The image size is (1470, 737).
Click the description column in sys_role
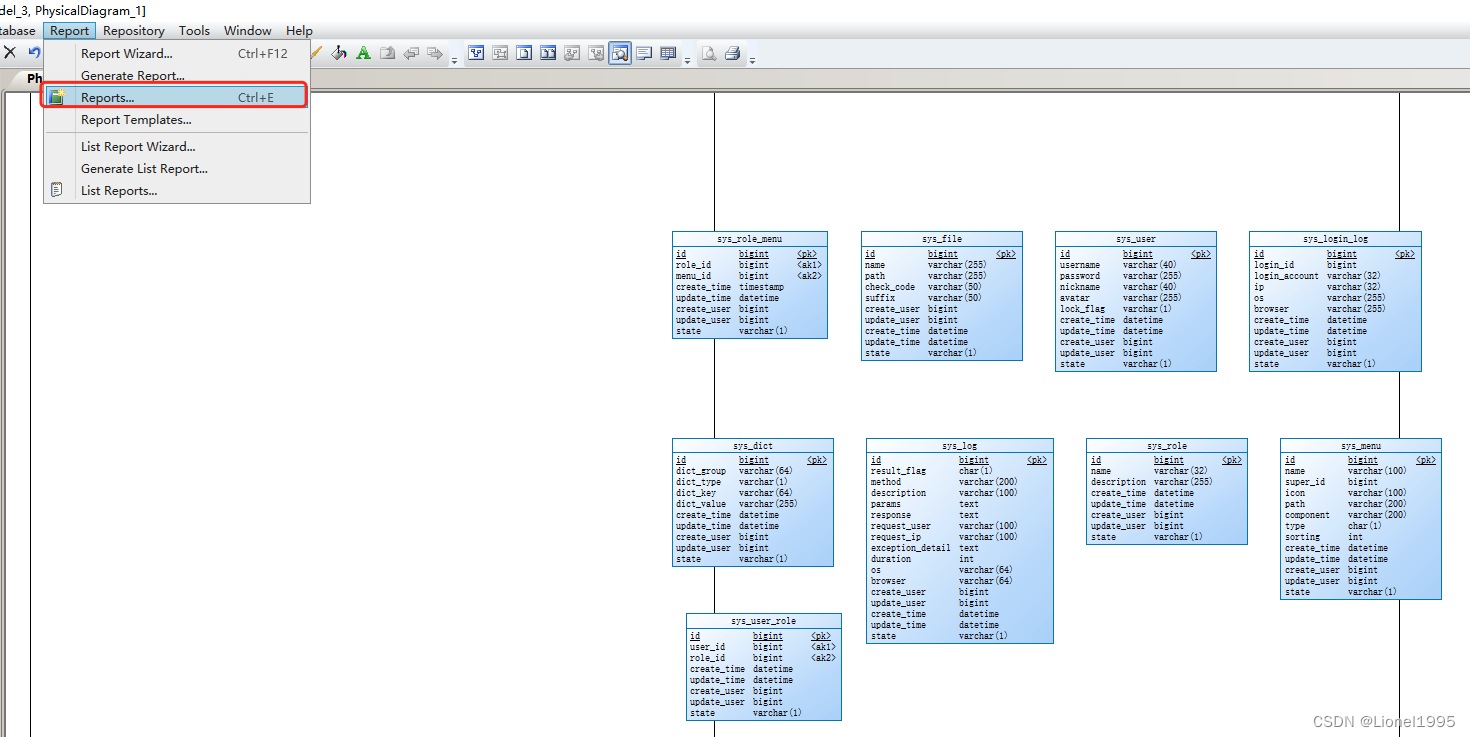[x=1118, y=482]
